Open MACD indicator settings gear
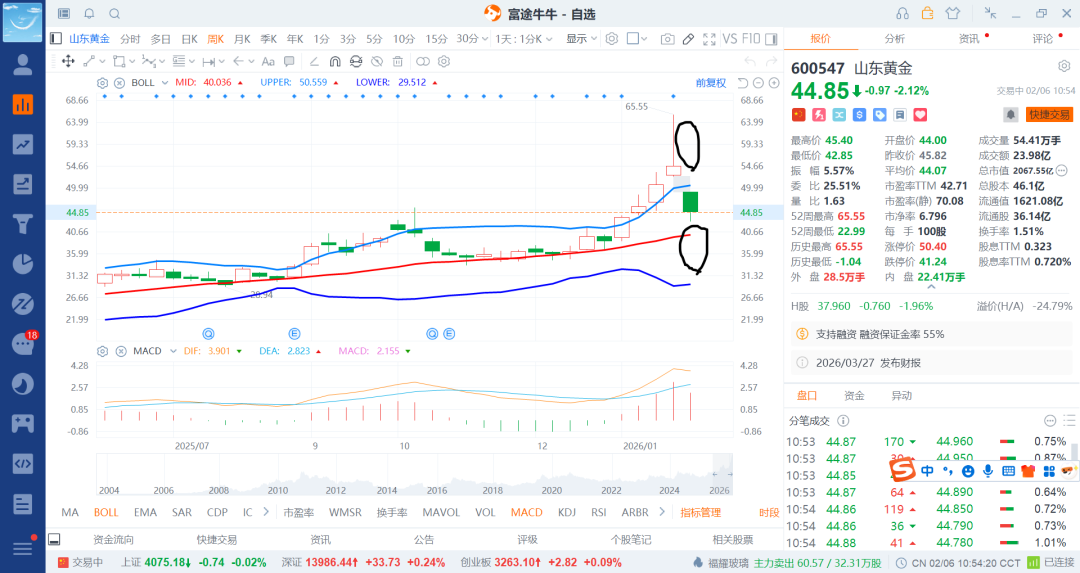1080x573 pixels. tap(103, 351)
